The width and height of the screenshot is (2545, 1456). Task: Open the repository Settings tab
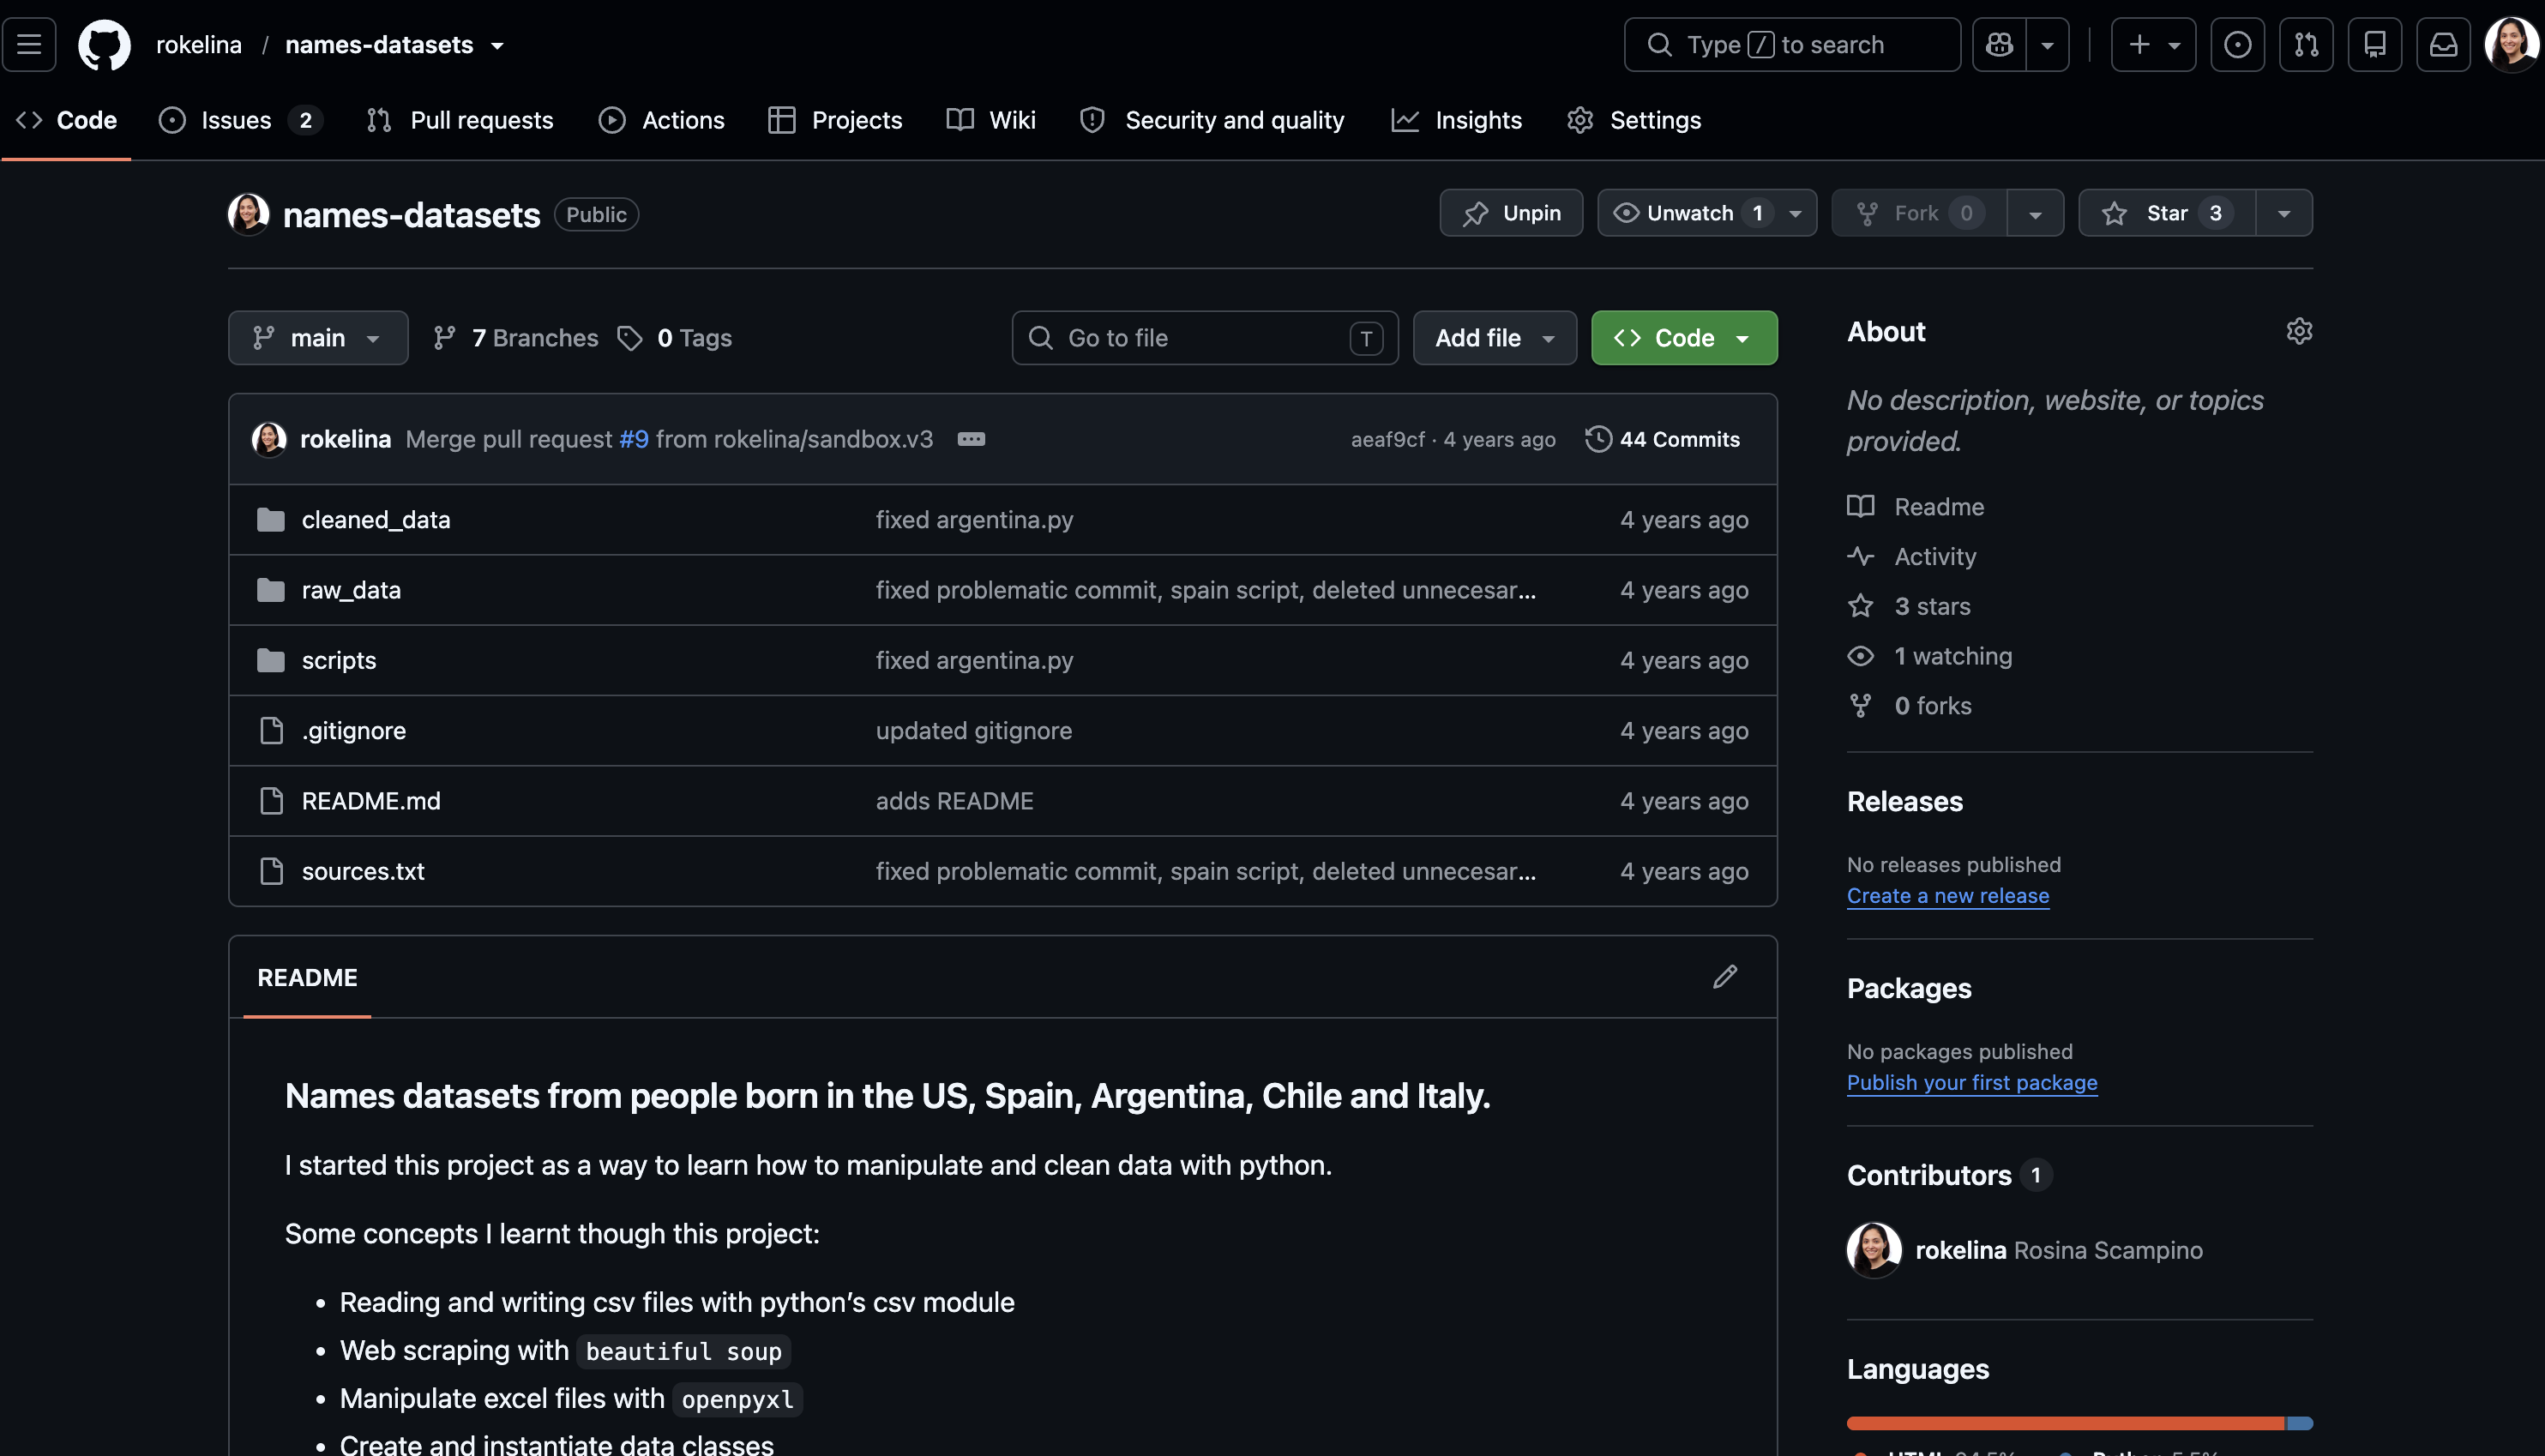pyautogui.click(x=1634, y=120)
